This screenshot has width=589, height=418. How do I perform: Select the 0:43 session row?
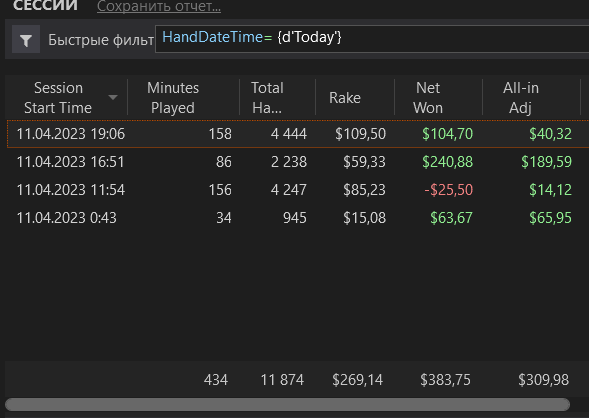298,218
